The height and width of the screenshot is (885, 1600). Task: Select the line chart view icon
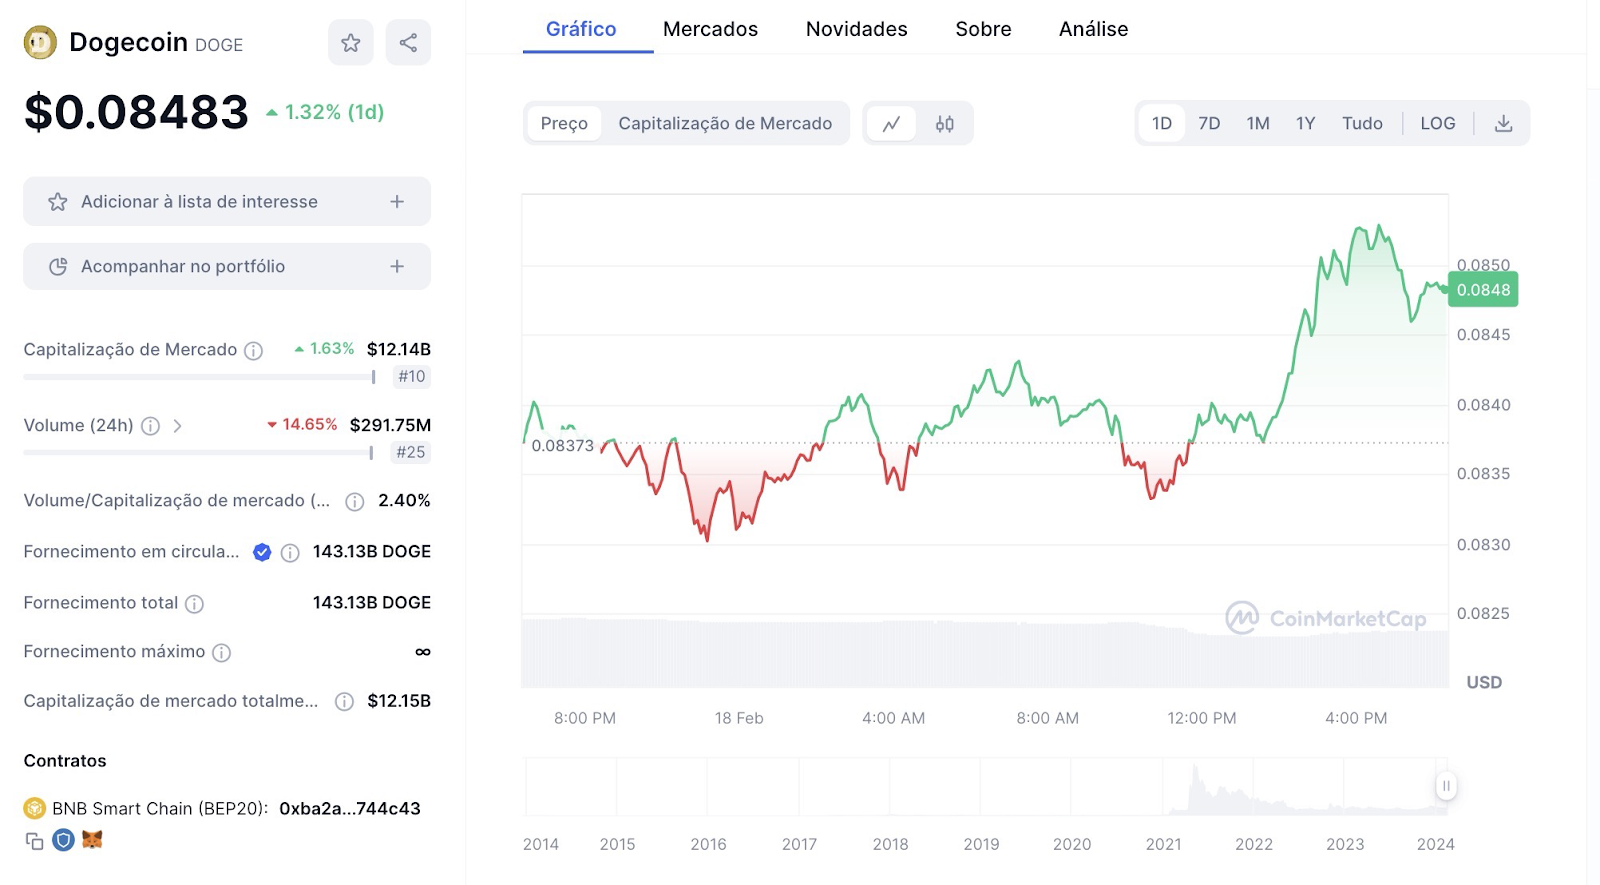tap(891, 124)
